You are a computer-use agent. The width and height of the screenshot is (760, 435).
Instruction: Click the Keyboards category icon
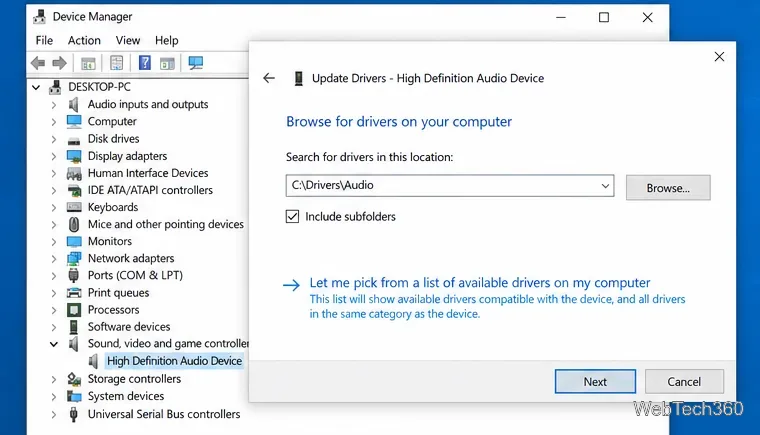(74, 208)
